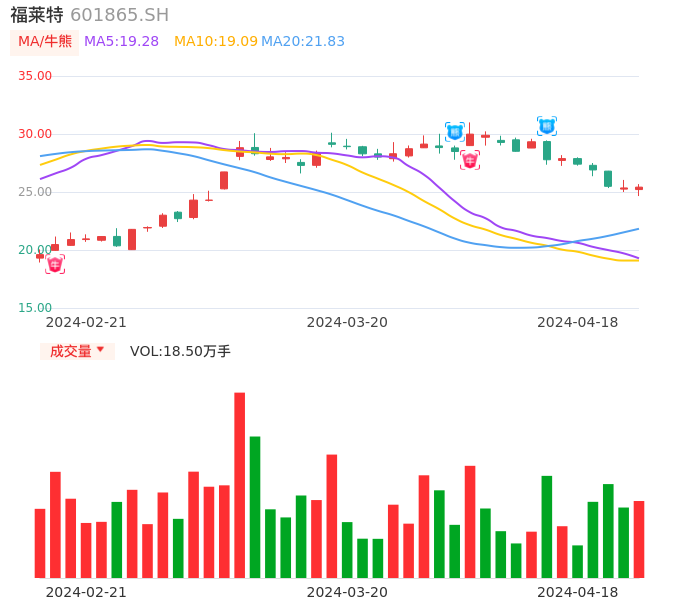
Task: Click the red triangle arrow beside 成交量
Action: click(100, 350)
